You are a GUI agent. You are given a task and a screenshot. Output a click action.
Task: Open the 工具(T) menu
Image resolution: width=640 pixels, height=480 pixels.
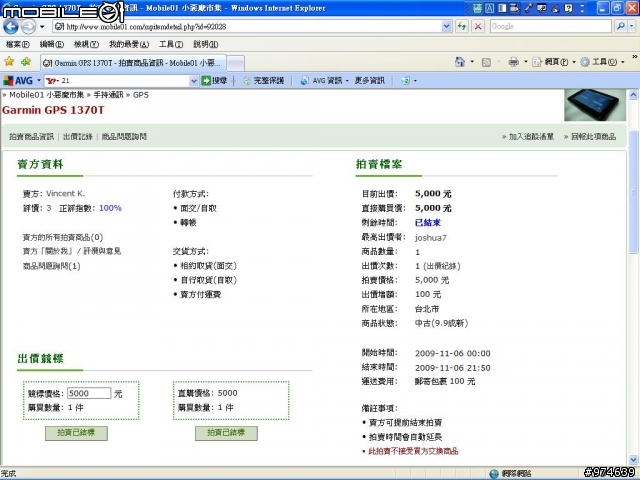[171, 44]
